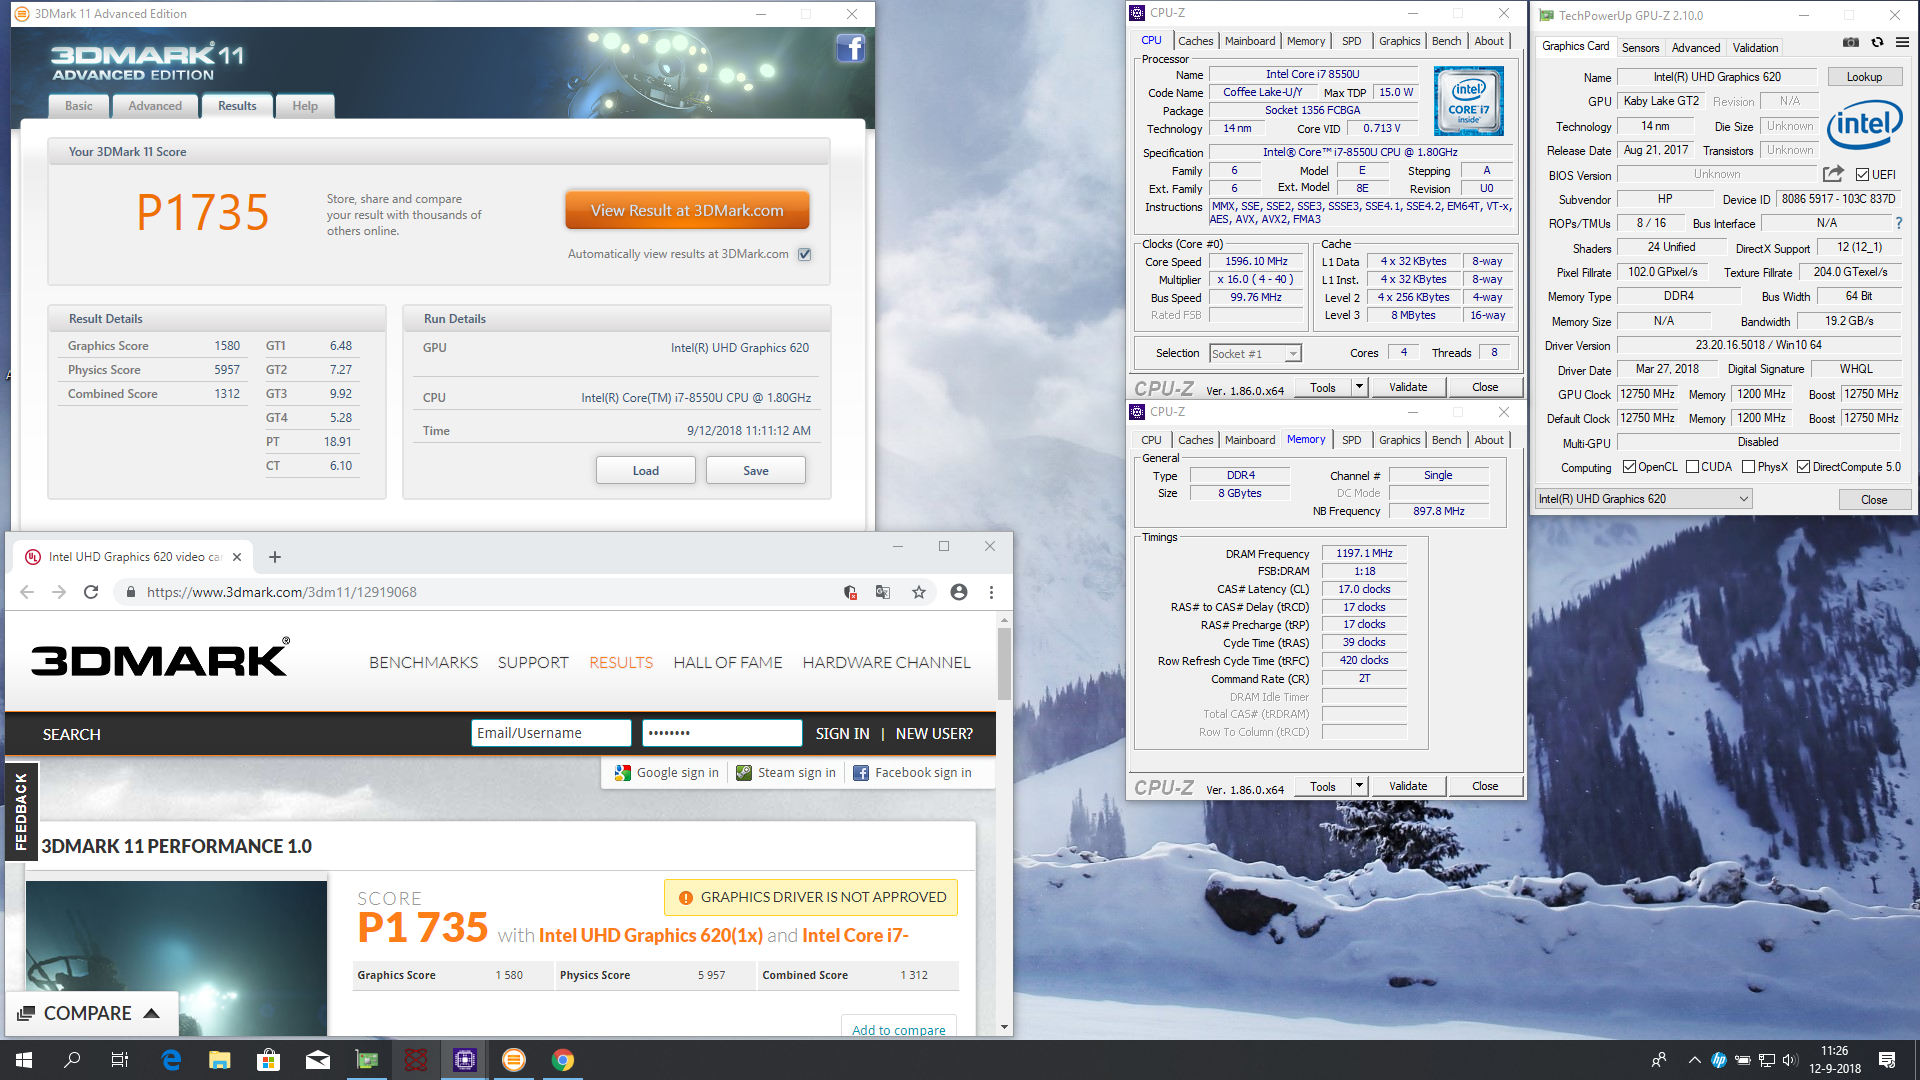
Task: Refresh GPU-Z data via the refresh icon
Action: (x=1877, y=42)
